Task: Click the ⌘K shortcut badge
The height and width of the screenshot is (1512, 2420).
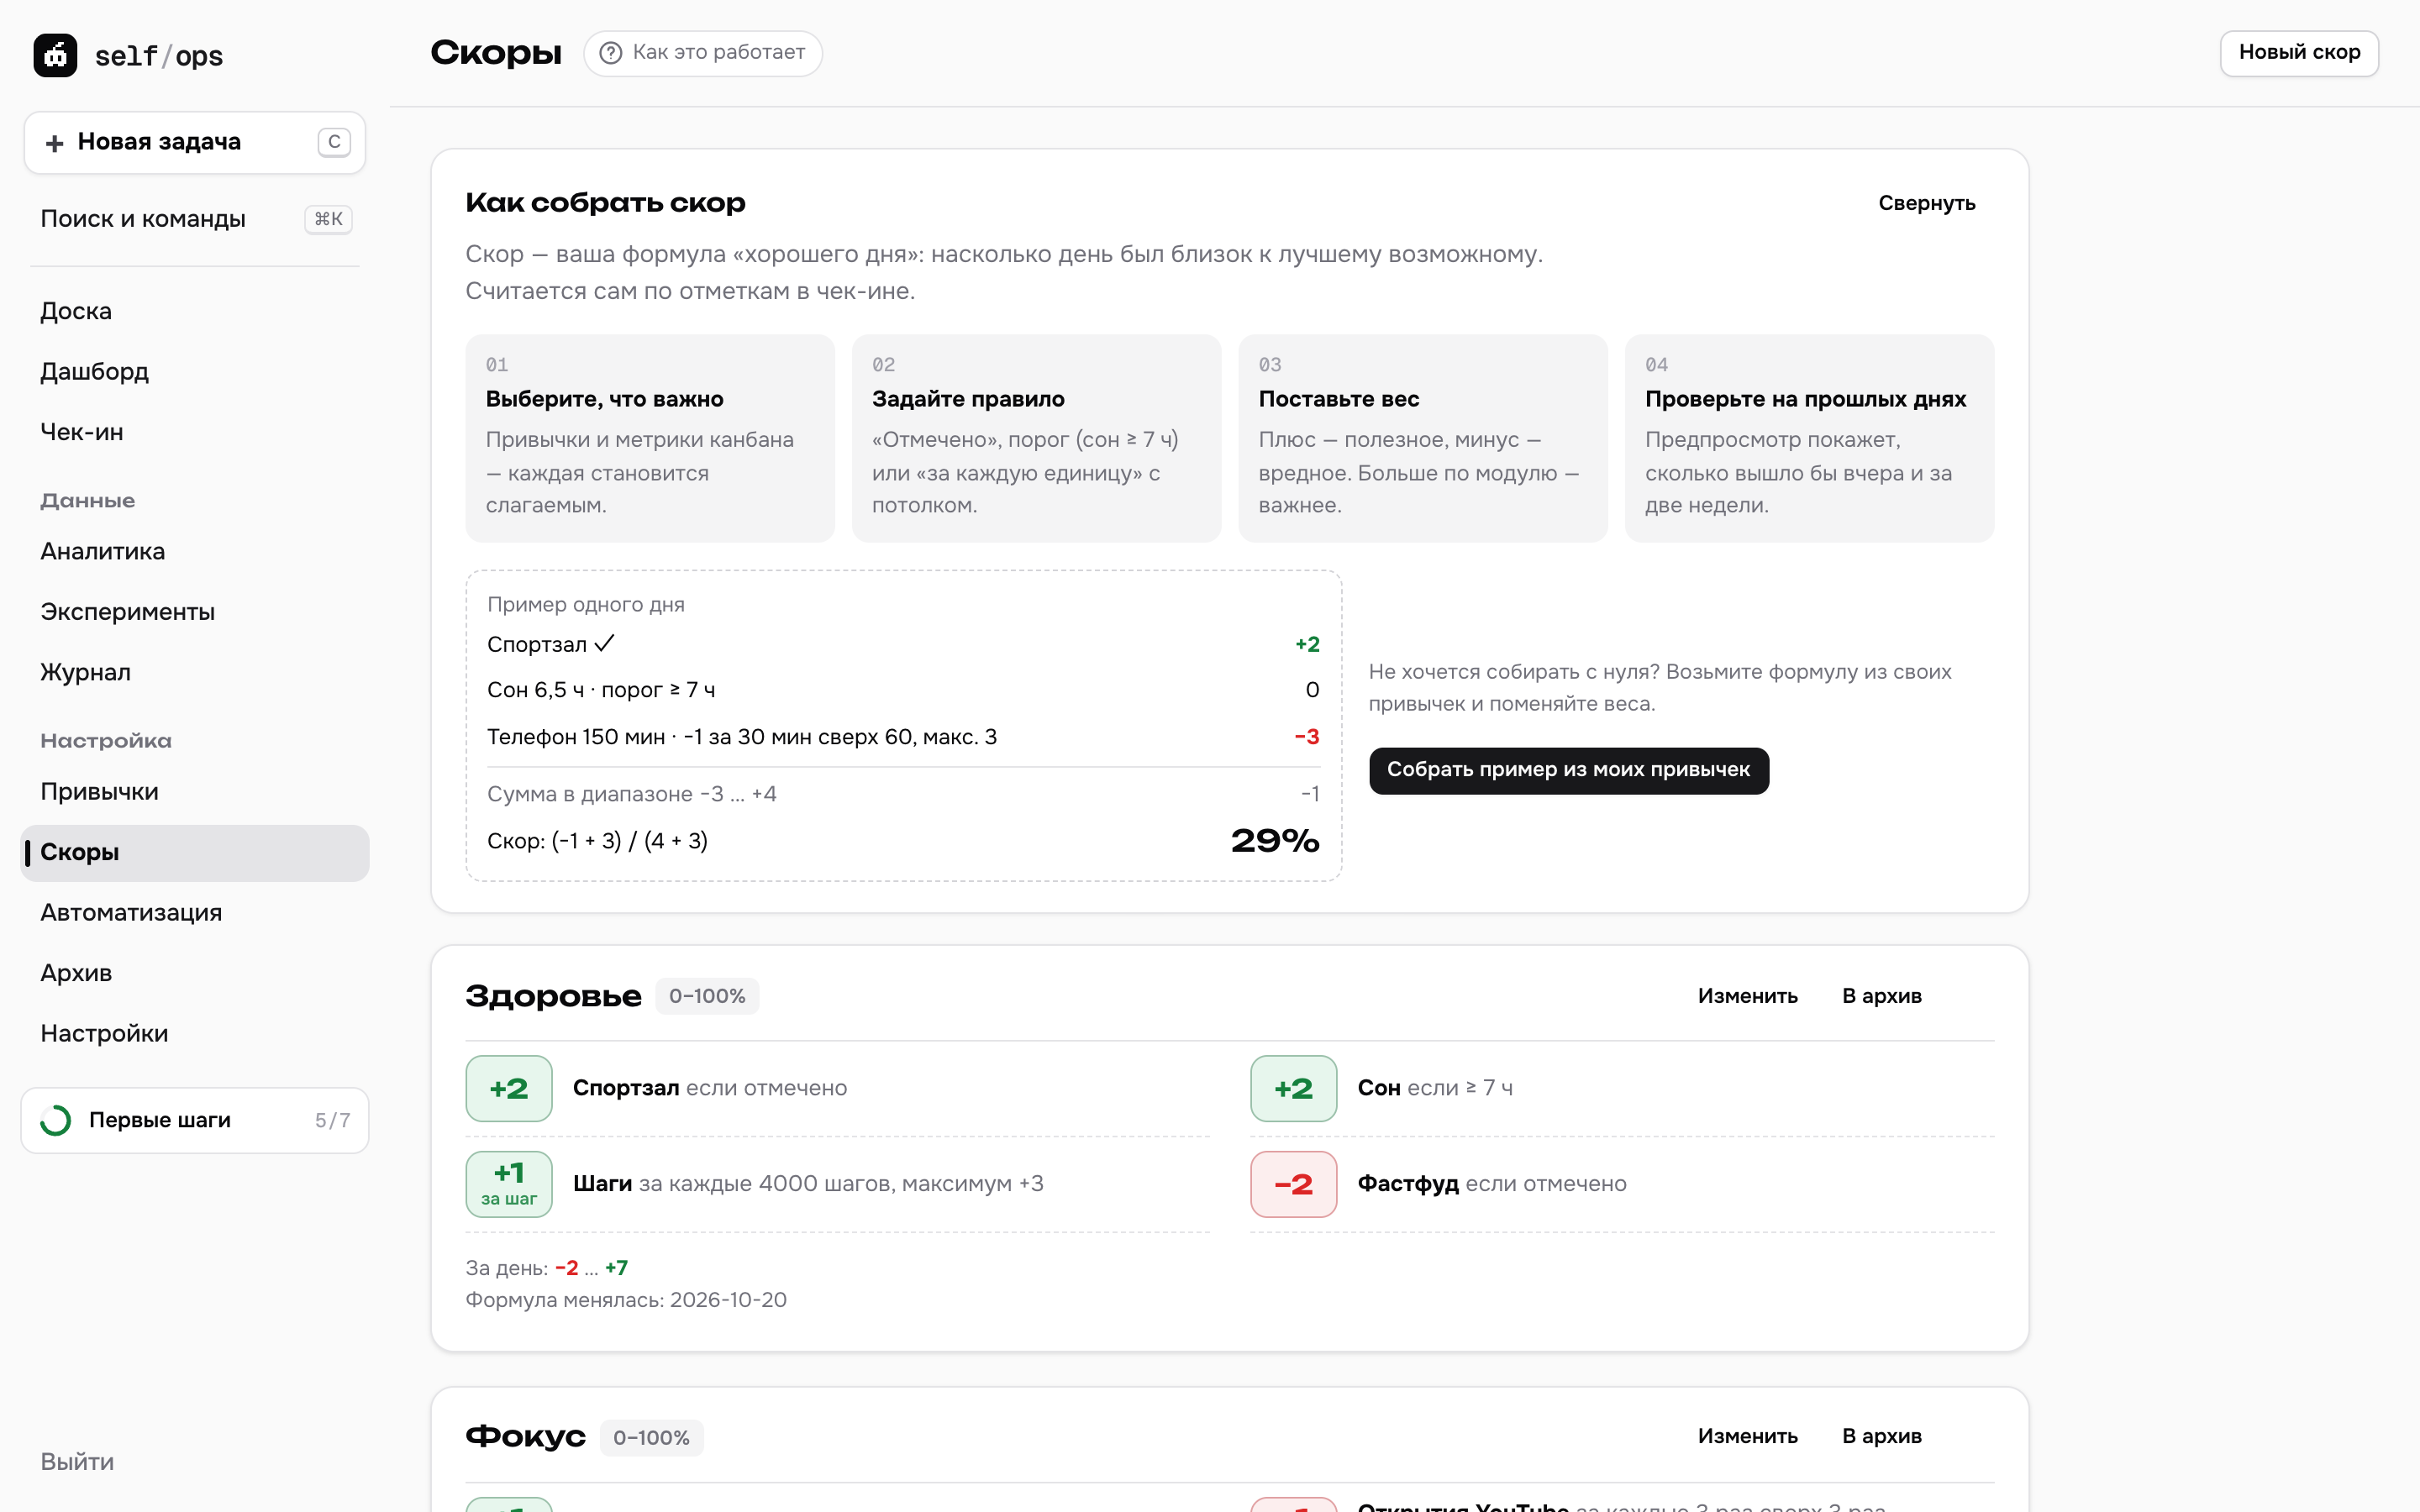Action: point(328,219)
